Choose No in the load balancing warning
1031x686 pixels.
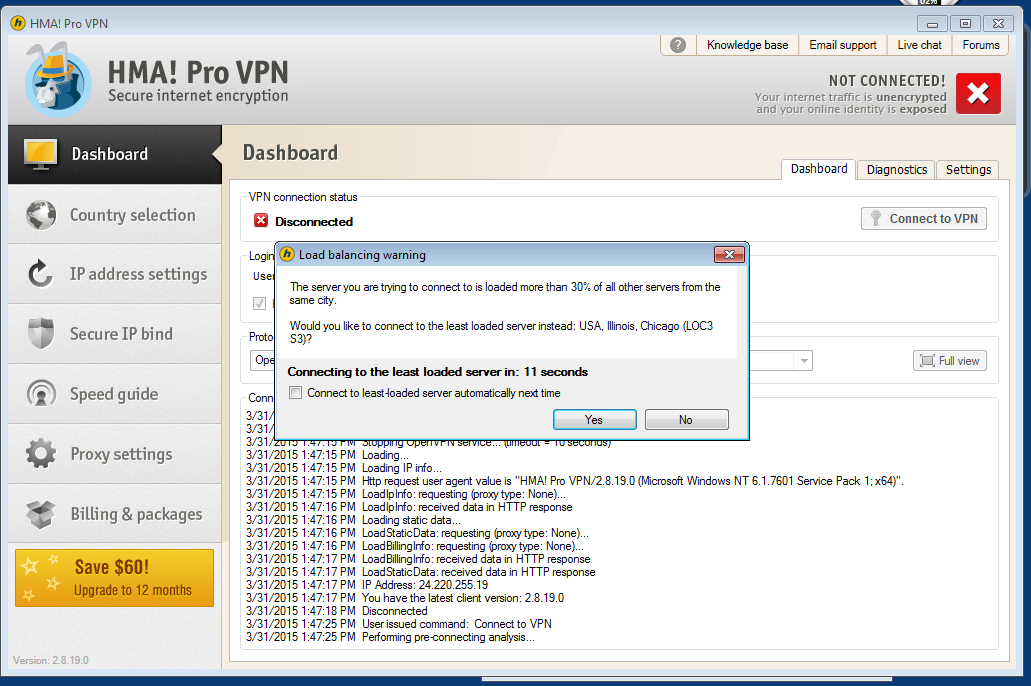(686, 420)
